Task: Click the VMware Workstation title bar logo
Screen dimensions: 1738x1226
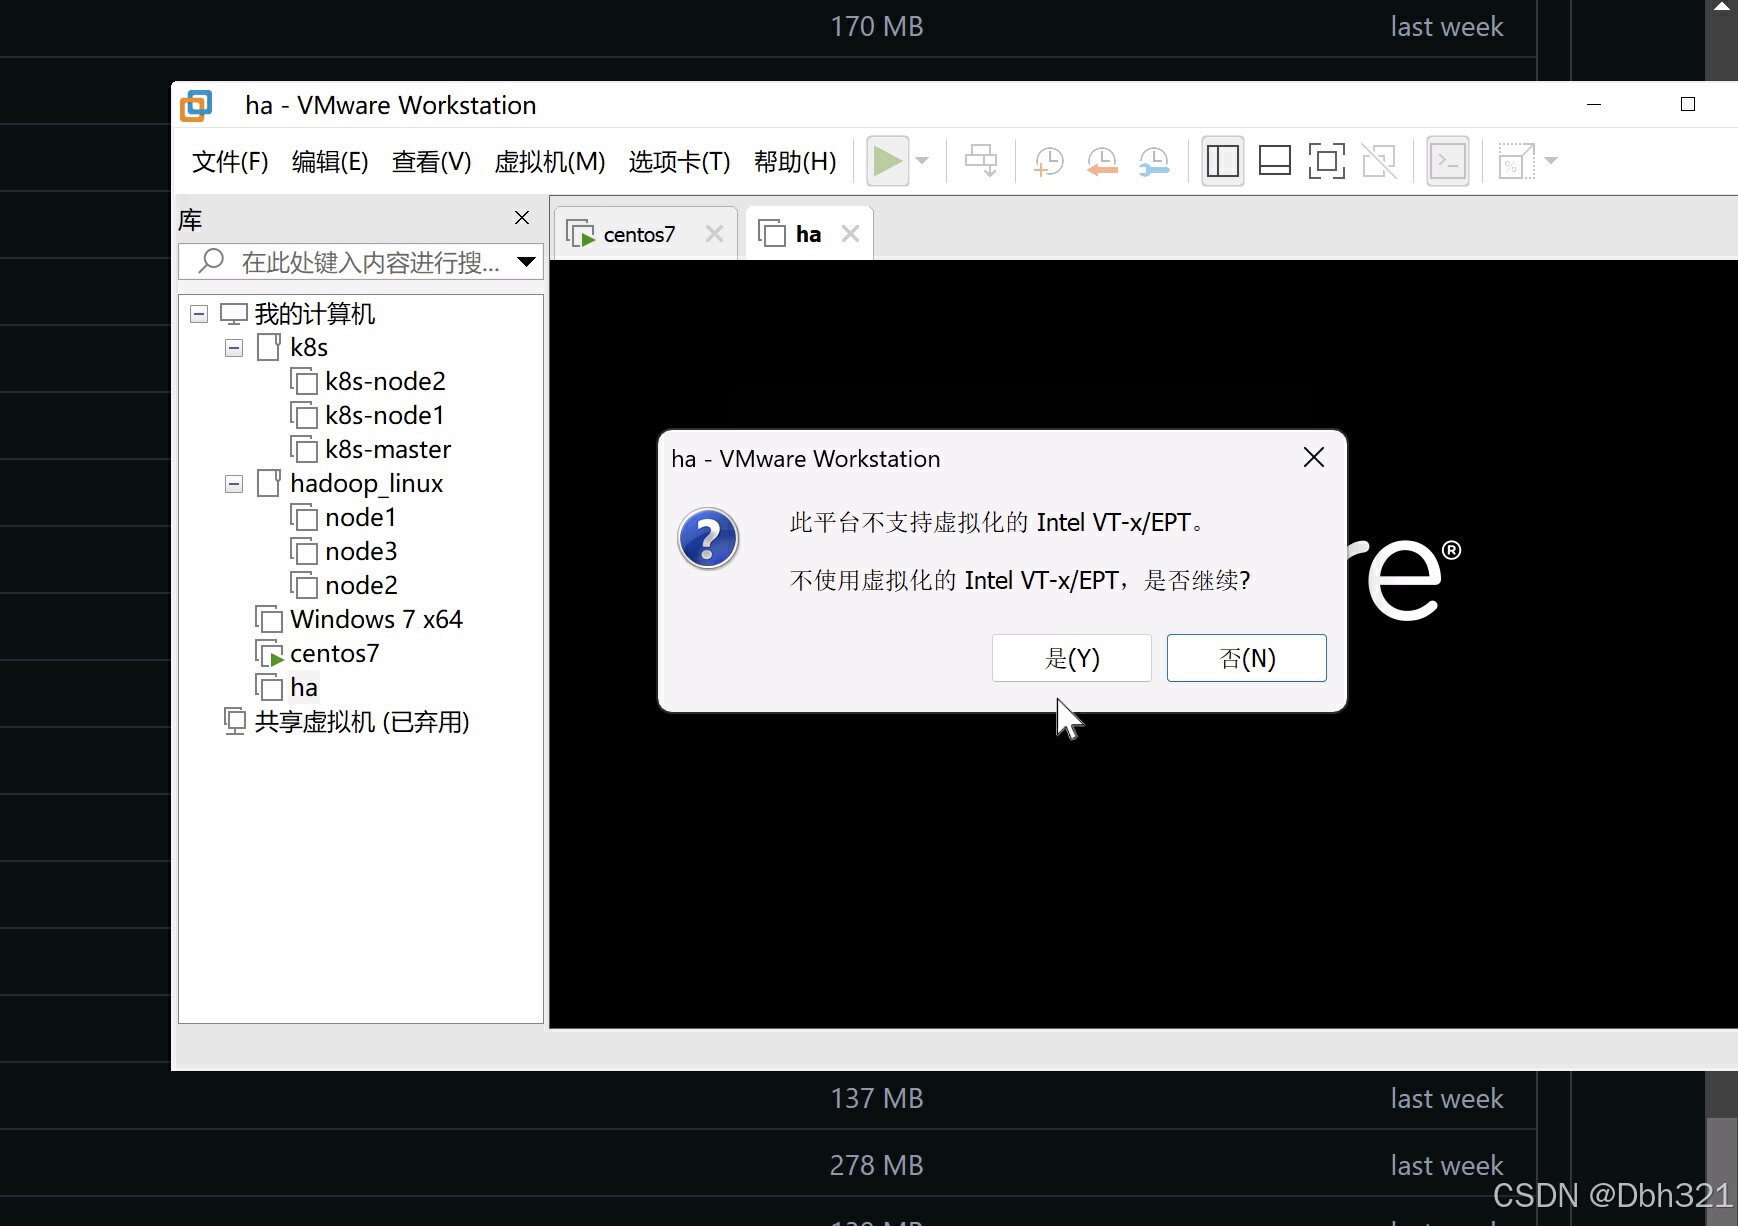Action: click(x=196, y=105)
